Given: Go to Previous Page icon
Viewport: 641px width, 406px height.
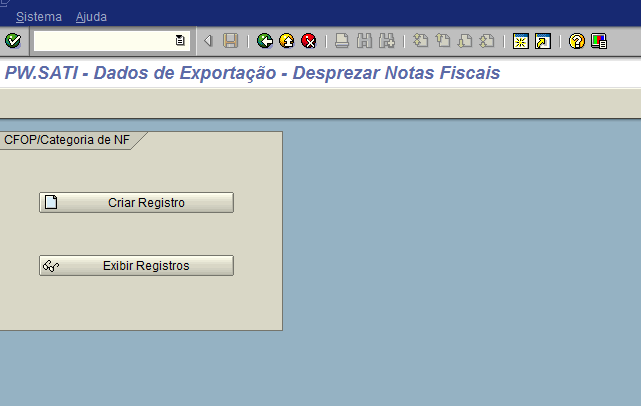Looking at the screenshot, I should coord(443,41).
